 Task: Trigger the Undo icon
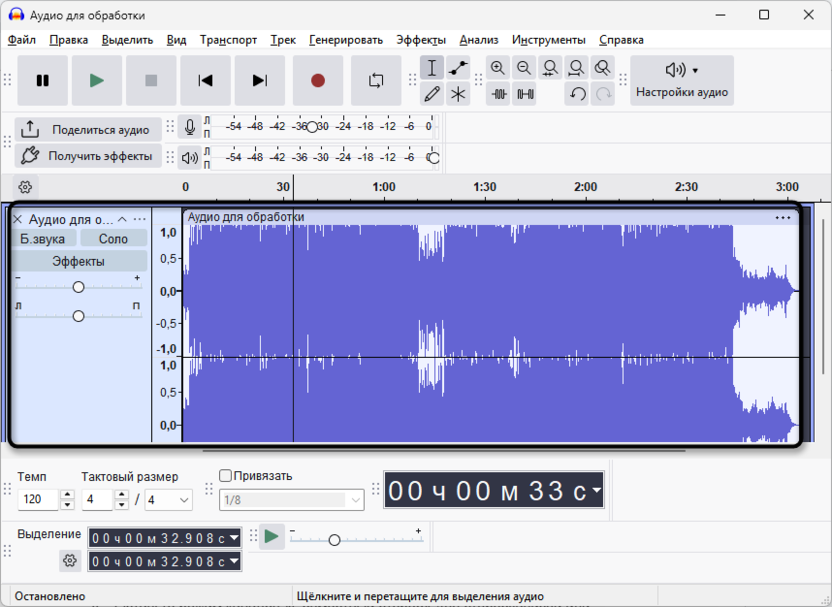tap(577, 93)
